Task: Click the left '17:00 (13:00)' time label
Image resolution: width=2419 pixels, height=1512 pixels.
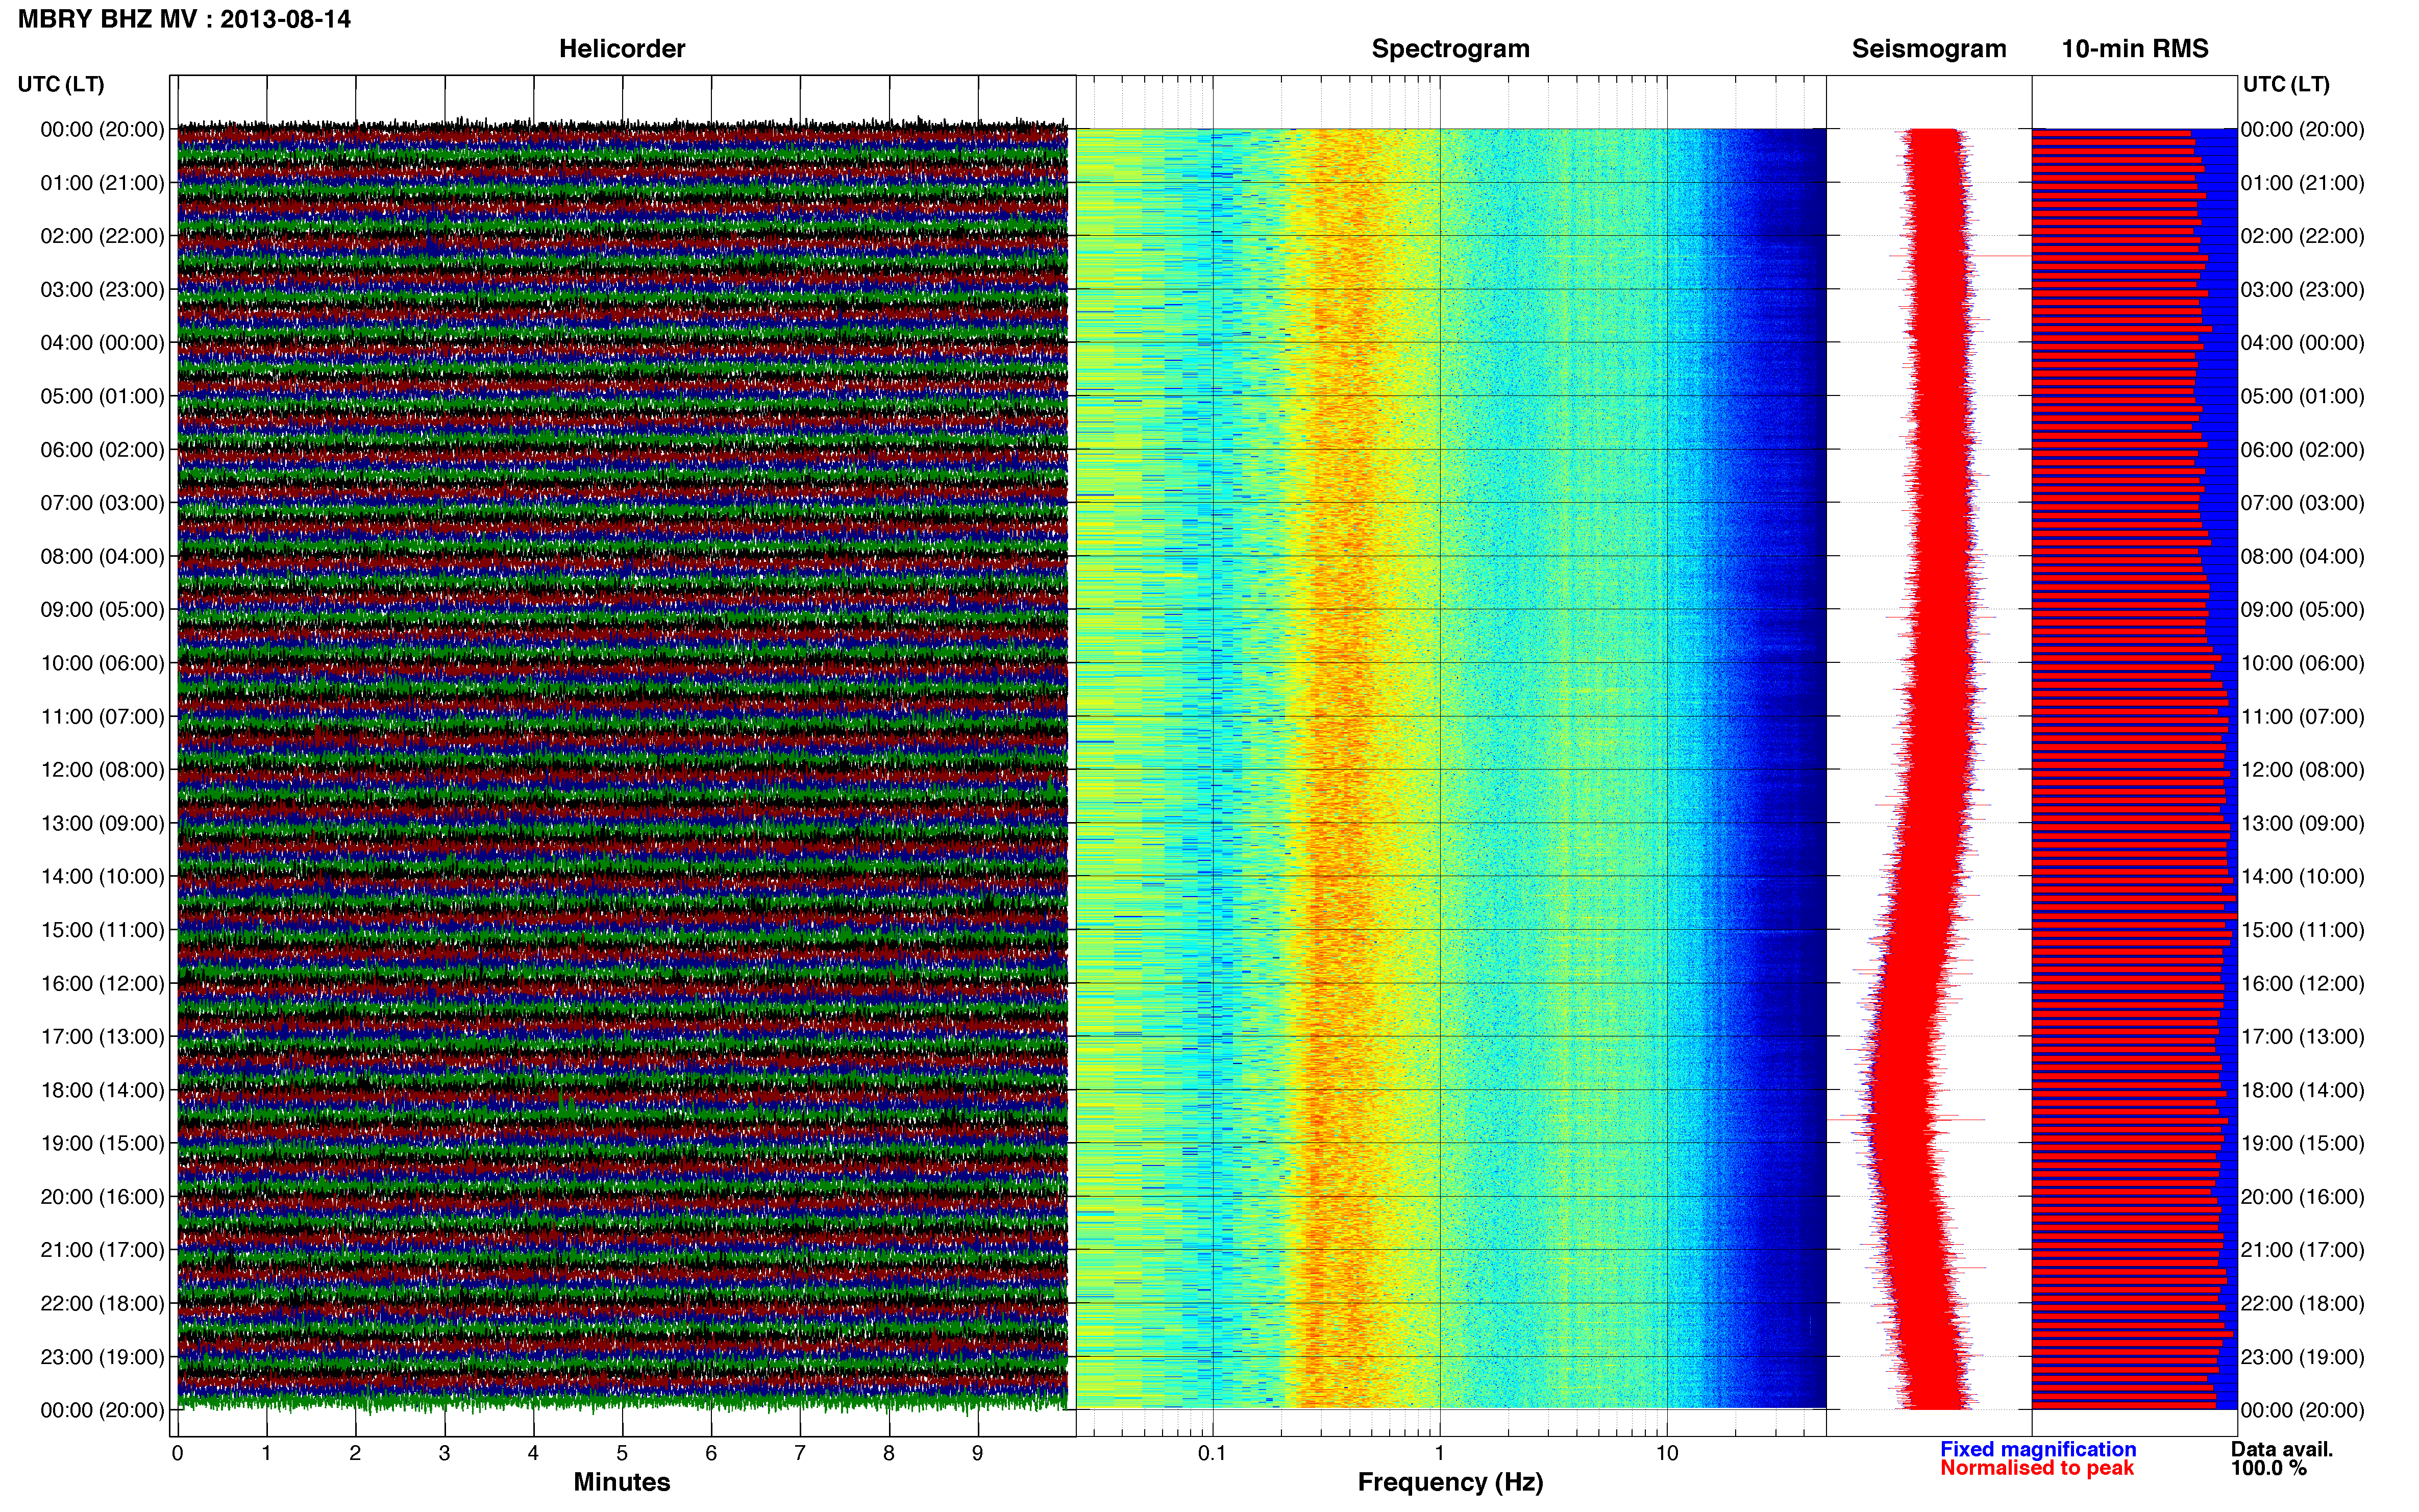Action: (x=102, y=1036)
